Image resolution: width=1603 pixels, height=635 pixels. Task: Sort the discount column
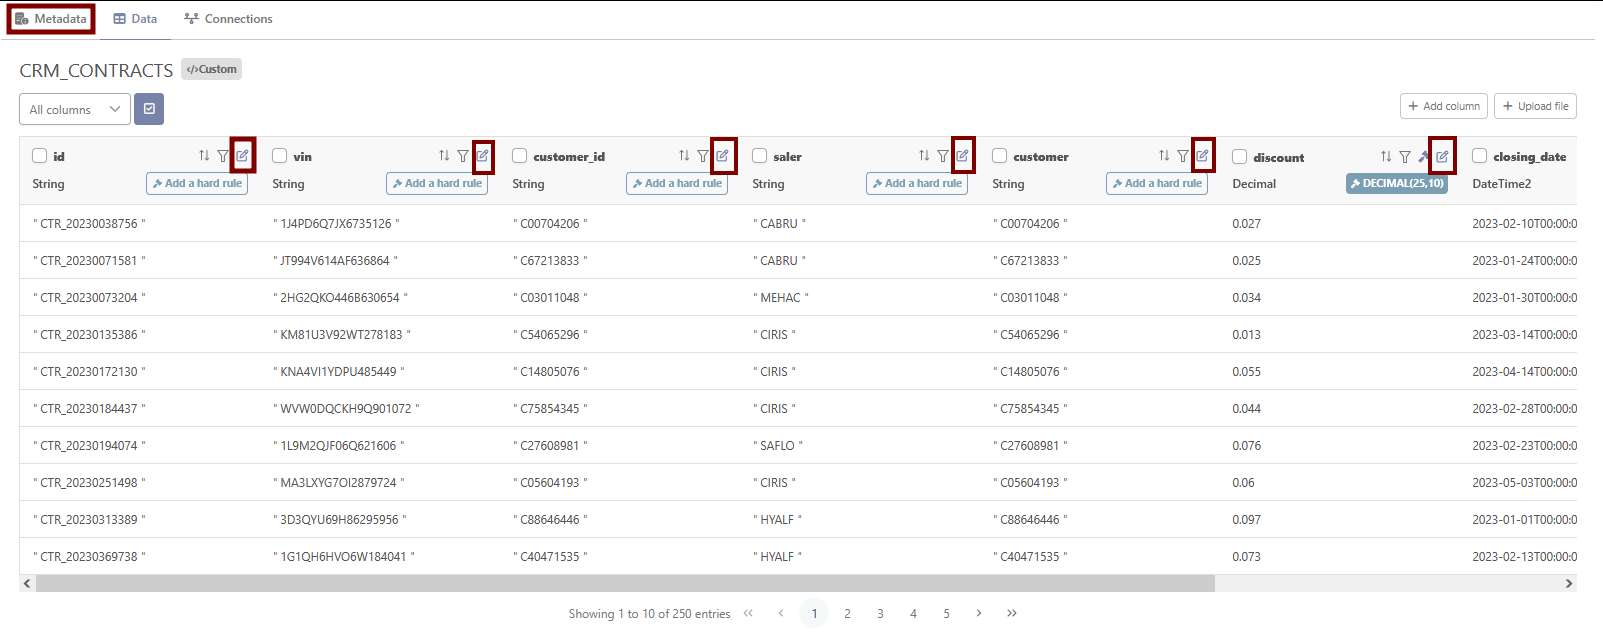1386,157
